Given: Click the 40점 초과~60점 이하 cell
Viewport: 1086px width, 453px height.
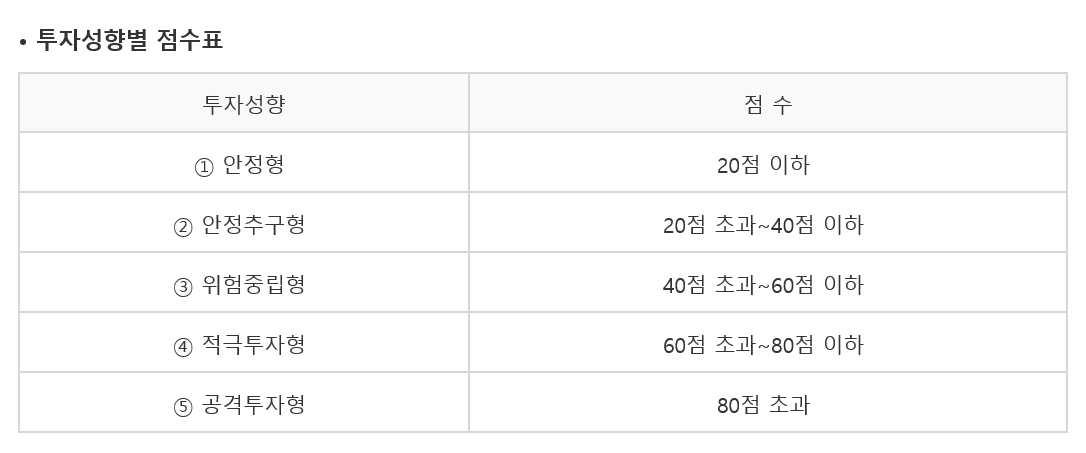Looking at the screenshot, I should (768, 282).
